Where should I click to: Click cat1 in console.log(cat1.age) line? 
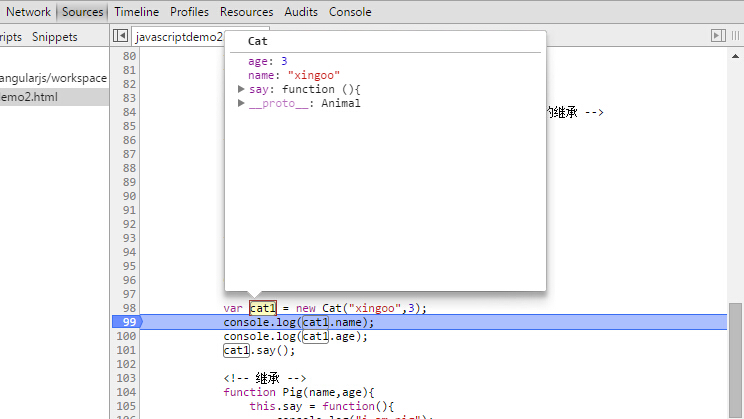coord(316,336)
